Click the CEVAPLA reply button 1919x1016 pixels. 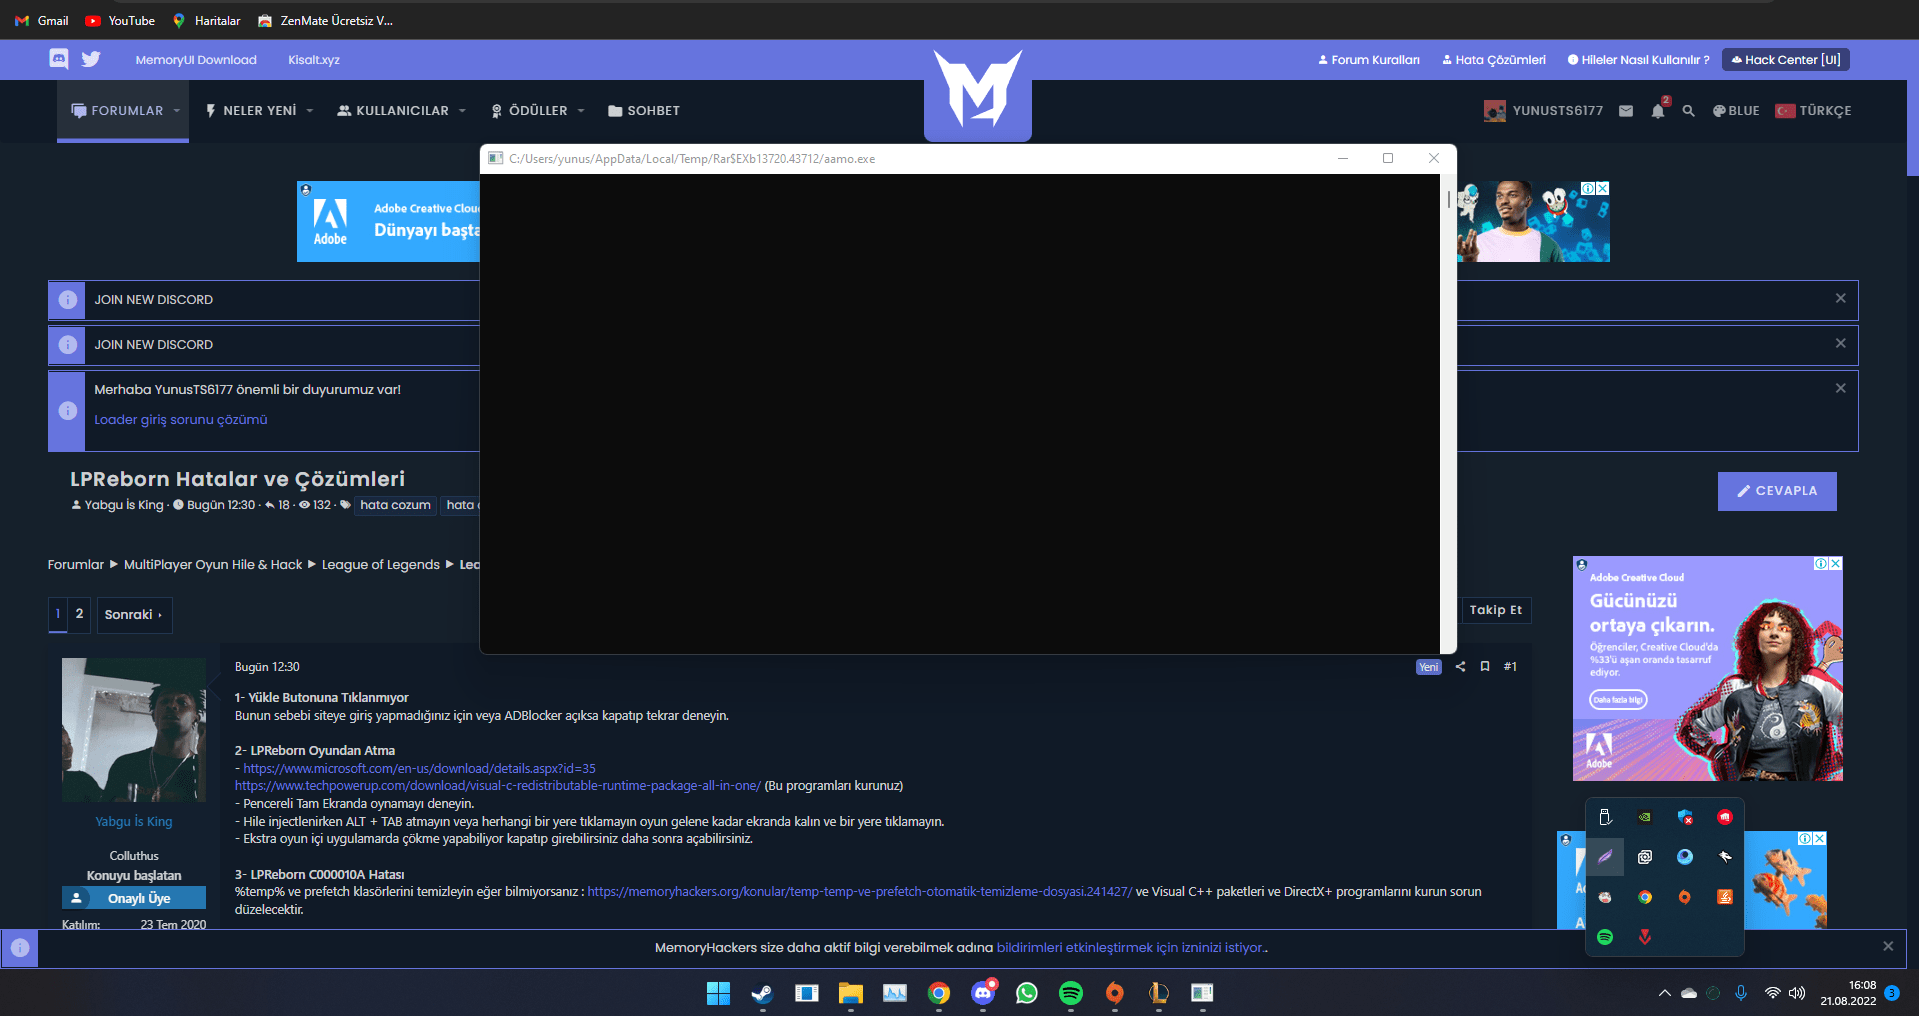(x=1777, y=491)
